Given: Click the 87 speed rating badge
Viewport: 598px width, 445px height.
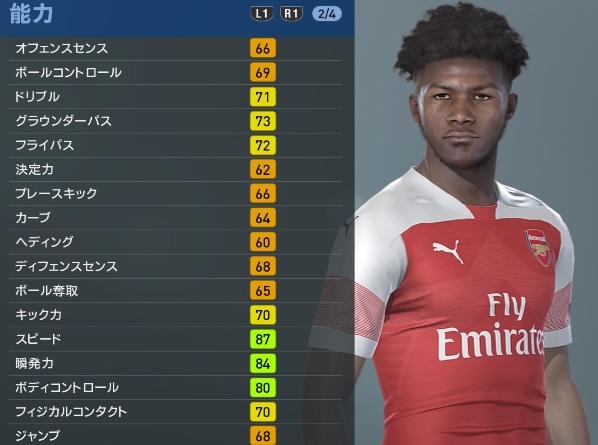Looking at the screenshot, I should click(263, 339).
